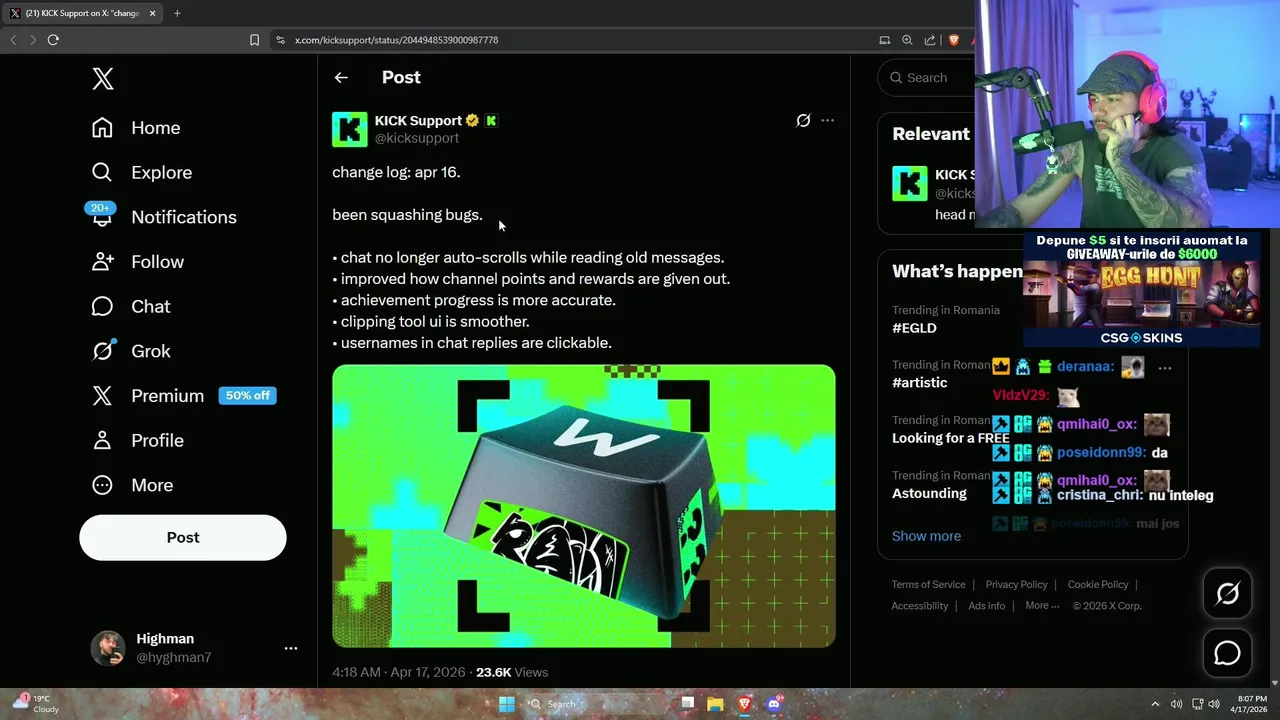Click the search magnifier icon
The height and width of the screenshot is (720, 1280).
(896, 77)
